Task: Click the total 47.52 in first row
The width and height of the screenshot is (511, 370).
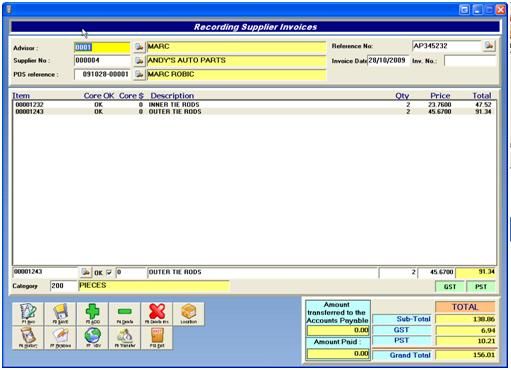Action: [483, 105]
